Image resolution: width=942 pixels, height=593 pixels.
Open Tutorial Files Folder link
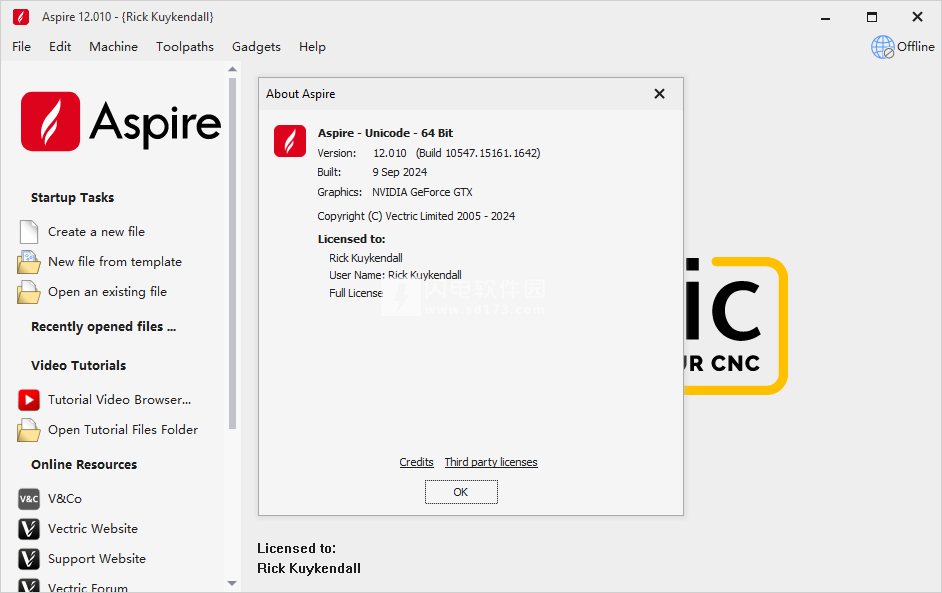click(123, 430)
